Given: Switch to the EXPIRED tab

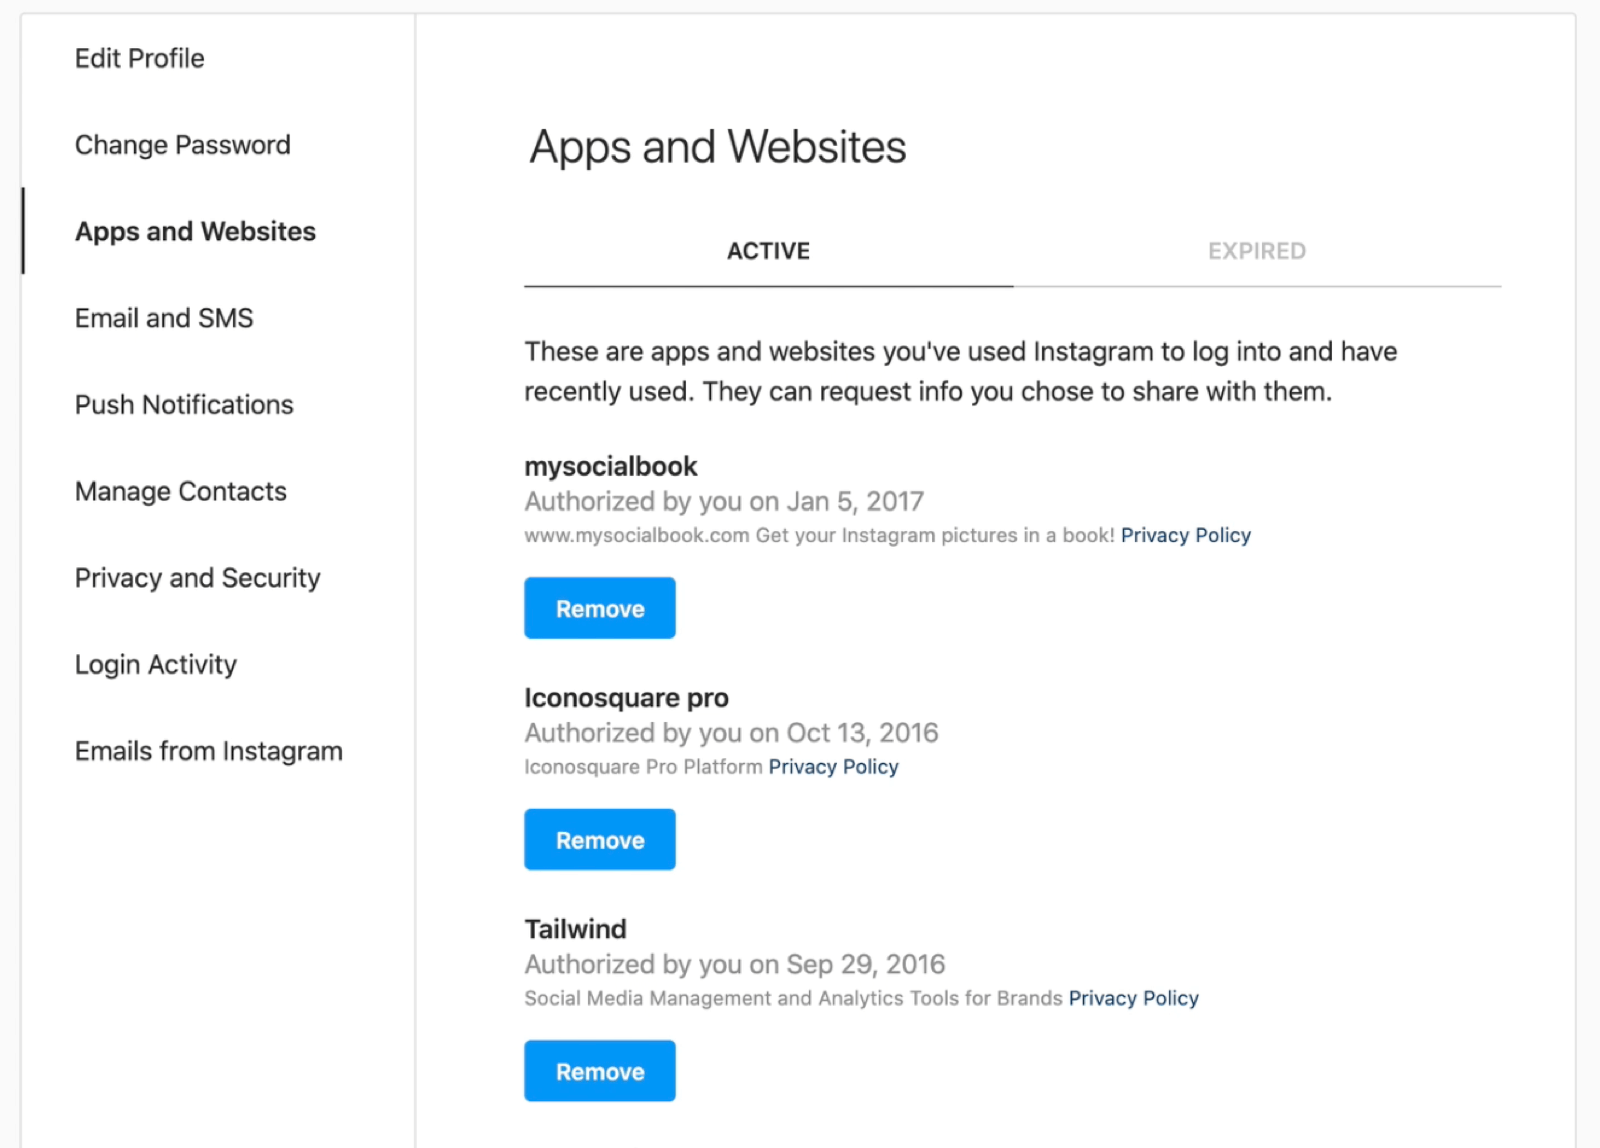Looking at the screenshot, I should coord(1257,251).
